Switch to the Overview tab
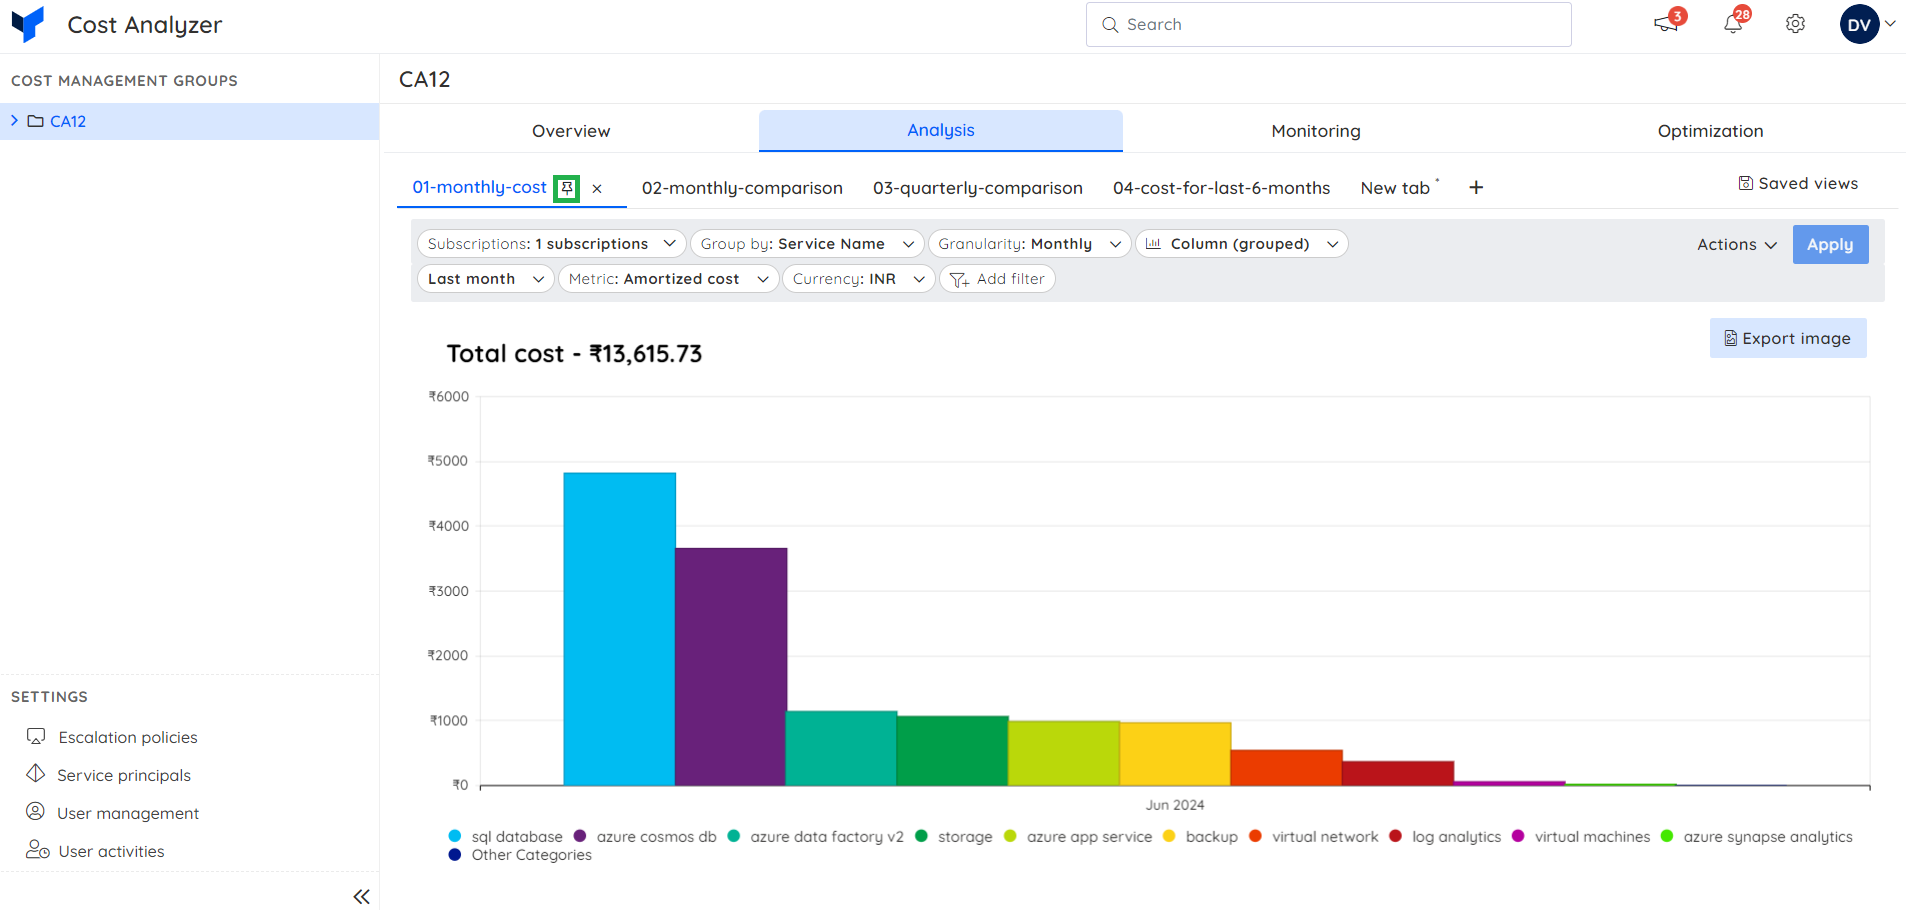The image size is (1906, 910). point(570,131)
